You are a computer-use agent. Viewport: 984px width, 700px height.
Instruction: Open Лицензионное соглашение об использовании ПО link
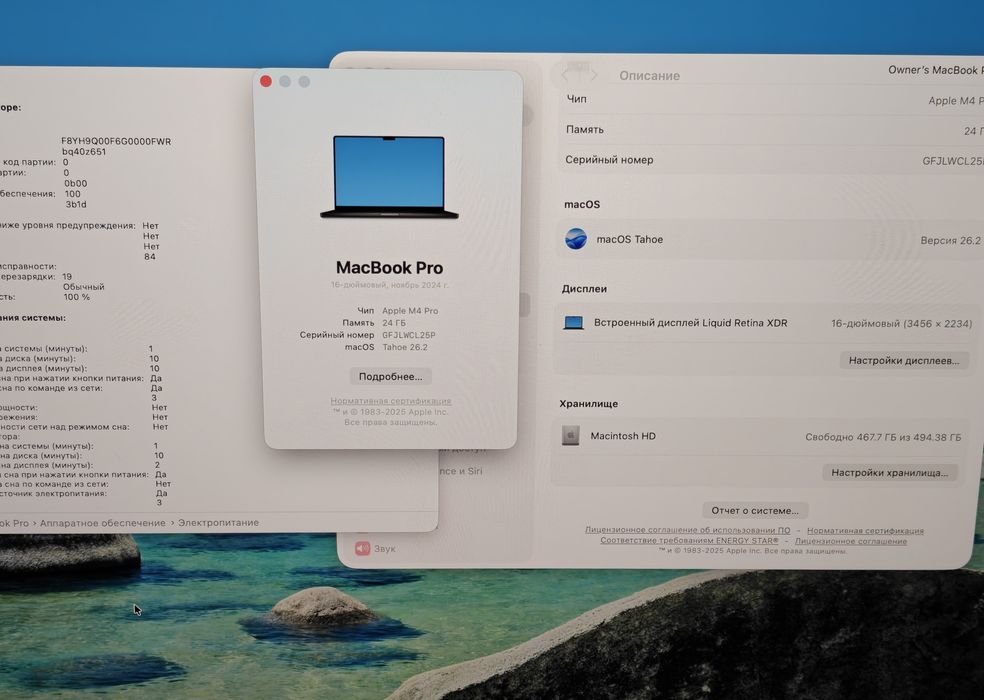tap(688, 530)
